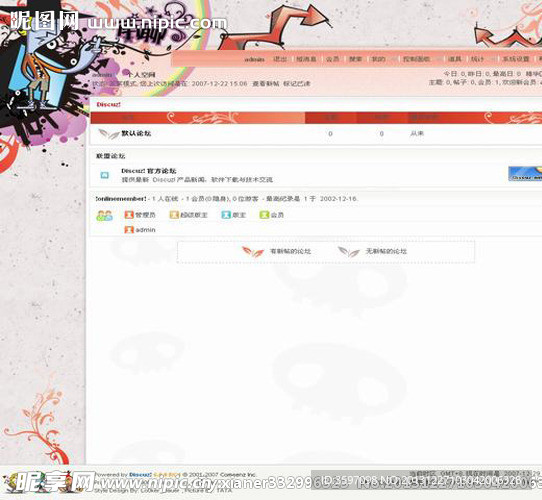Viewport: 542px width, 500px height.
Task: Open the 默认论坛 forum link
Action: point(136,133)
